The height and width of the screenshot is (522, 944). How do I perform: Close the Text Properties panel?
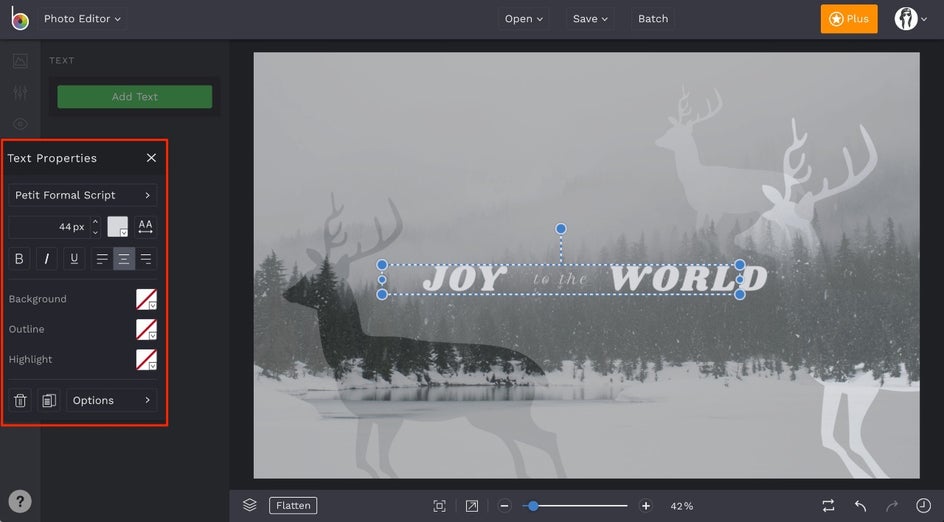(151, 158)
